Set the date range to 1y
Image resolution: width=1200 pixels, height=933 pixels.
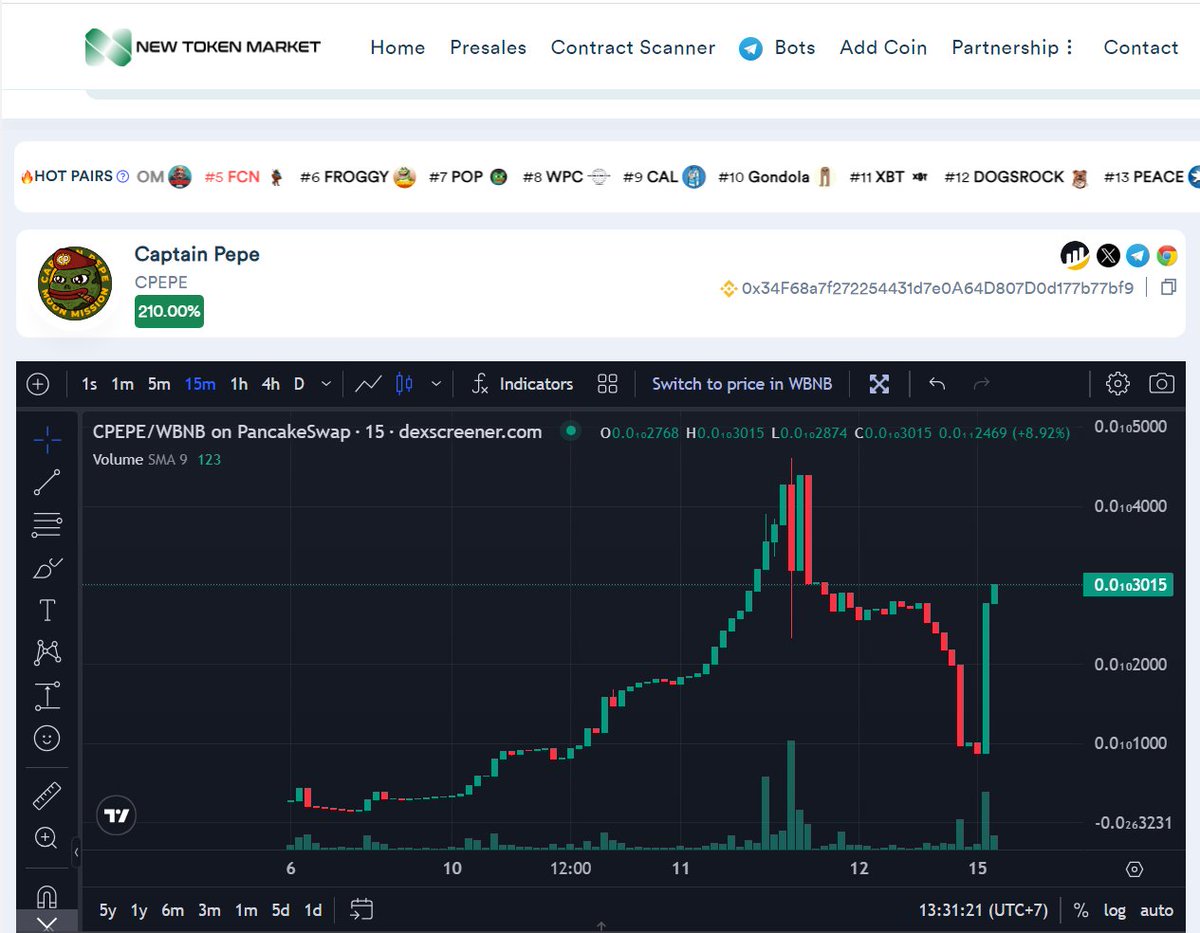pyautogui.click(x=139, y=910)
